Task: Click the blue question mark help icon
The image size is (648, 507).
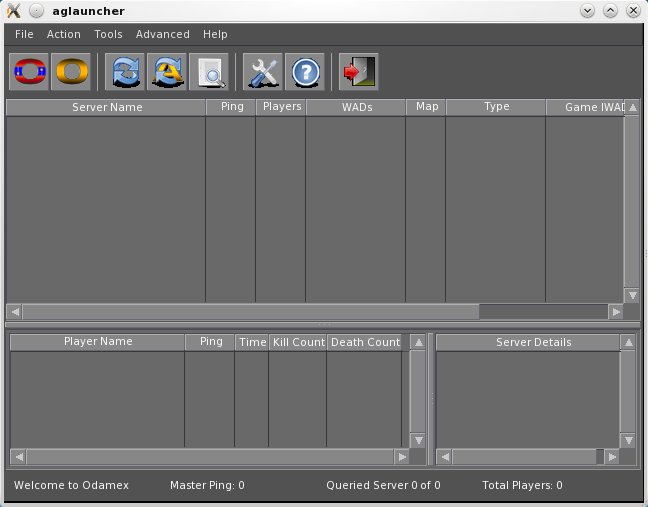Action: tap(305, 72)
